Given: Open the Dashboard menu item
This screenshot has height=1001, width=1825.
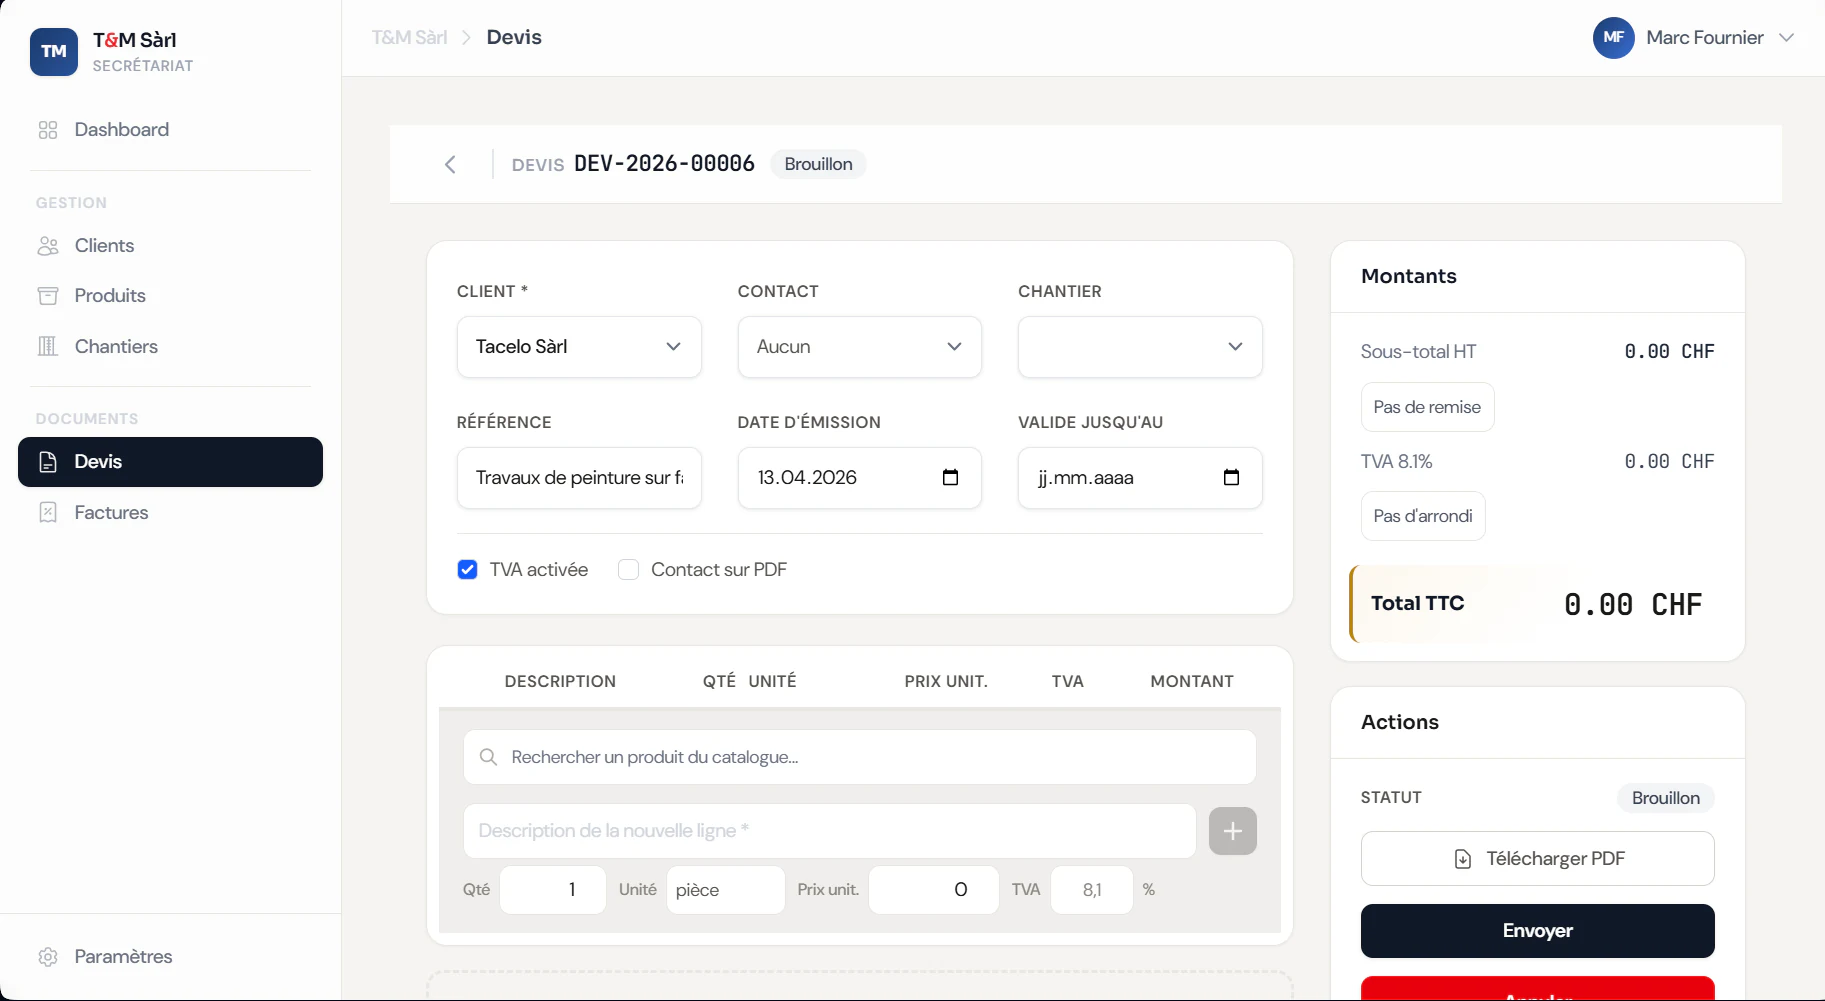Looking at the screenshot, I should [x=170, y=130].
